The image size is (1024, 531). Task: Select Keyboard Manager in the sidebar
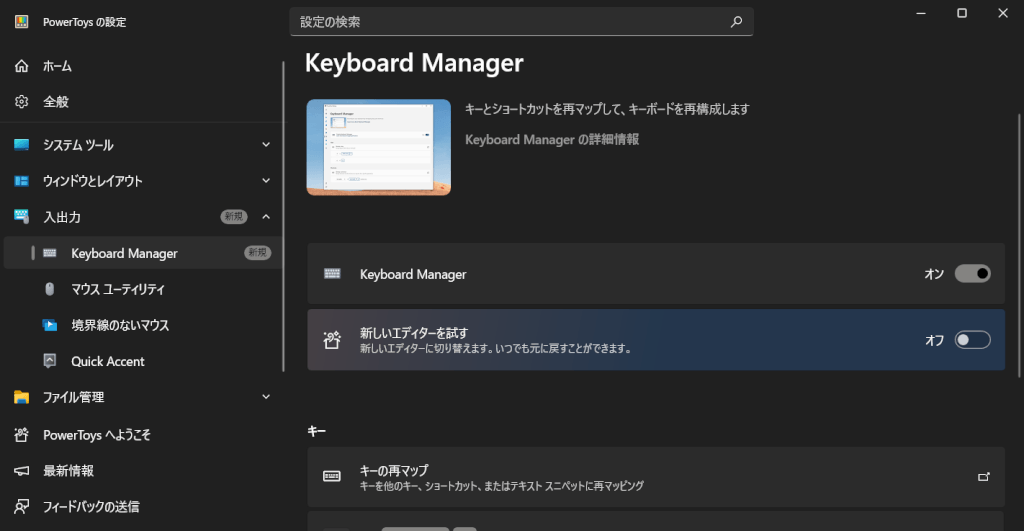124,254
